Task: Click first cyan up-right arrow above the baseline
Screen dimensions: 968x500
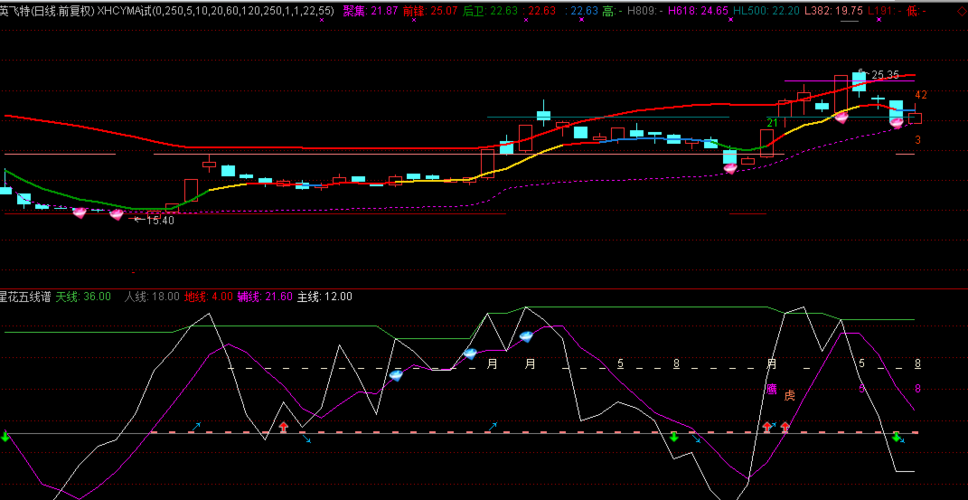Action: 197,426
